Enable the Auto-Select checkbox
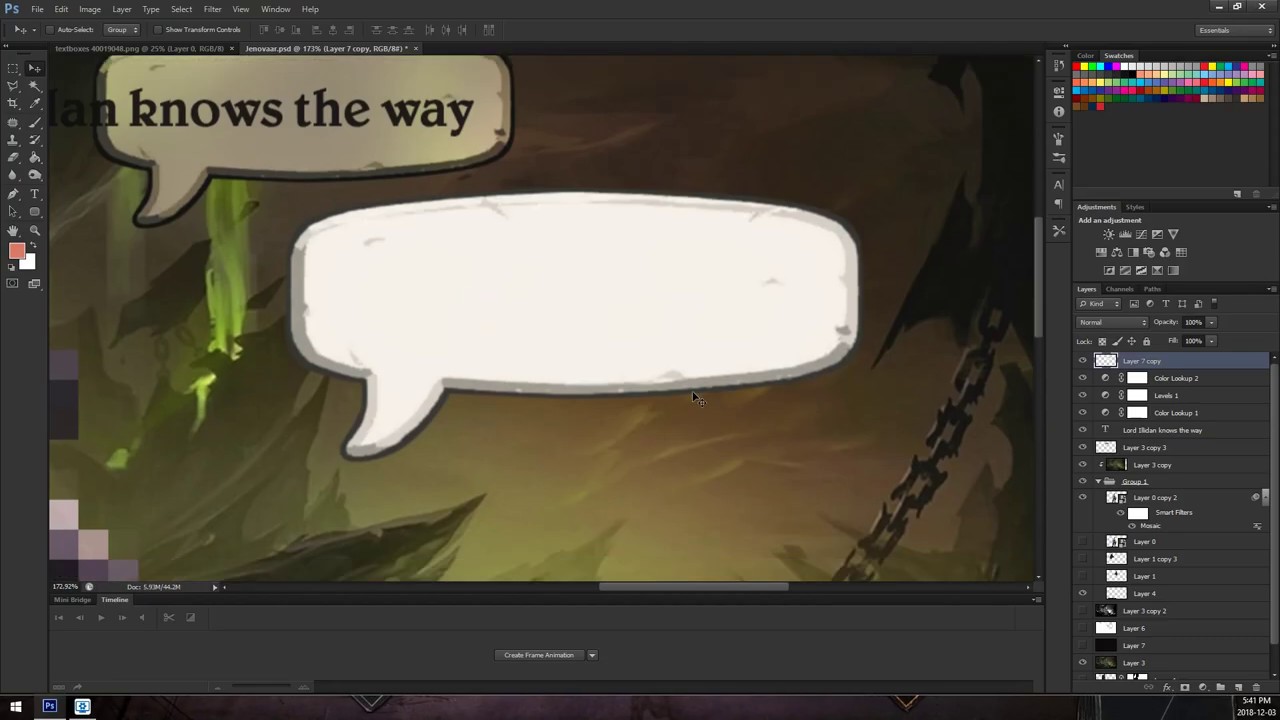 coord(50,30)
